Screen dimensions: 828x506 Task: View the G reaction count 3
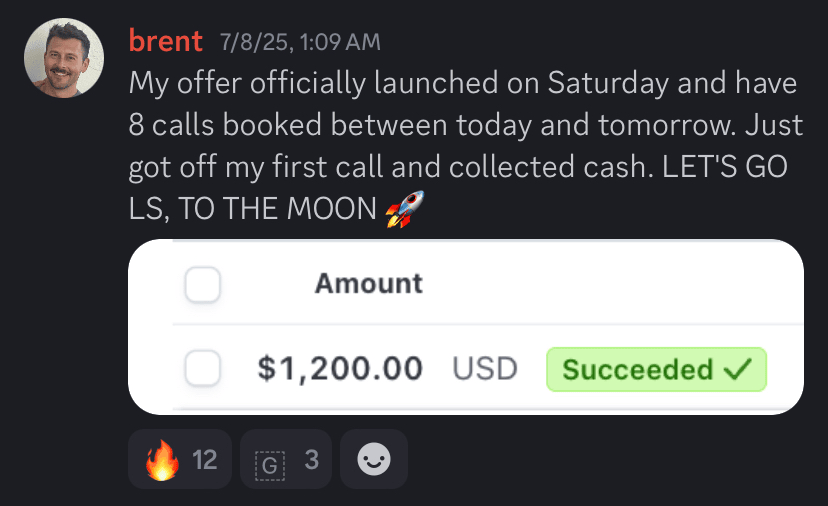pos(312,460)
